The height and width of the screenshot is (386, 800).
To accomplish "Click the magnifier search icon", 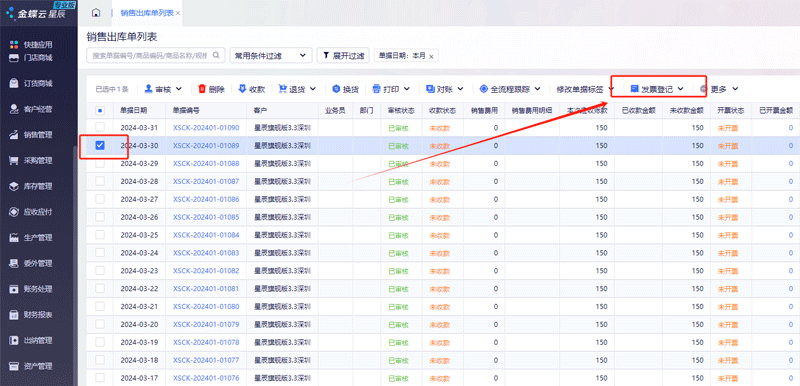I will point(216,55).
